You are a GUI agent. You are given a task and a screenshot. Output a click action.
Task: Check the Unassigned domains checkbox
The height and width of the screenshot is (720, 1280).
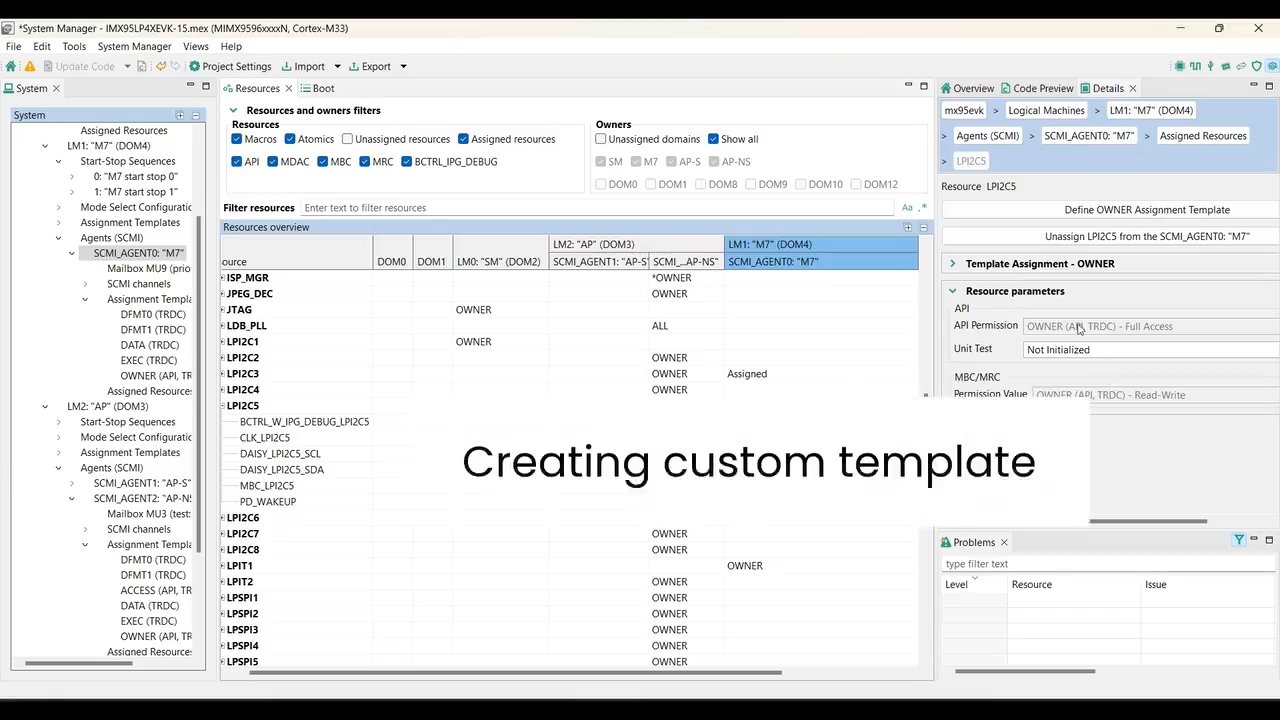coord(601,139)
